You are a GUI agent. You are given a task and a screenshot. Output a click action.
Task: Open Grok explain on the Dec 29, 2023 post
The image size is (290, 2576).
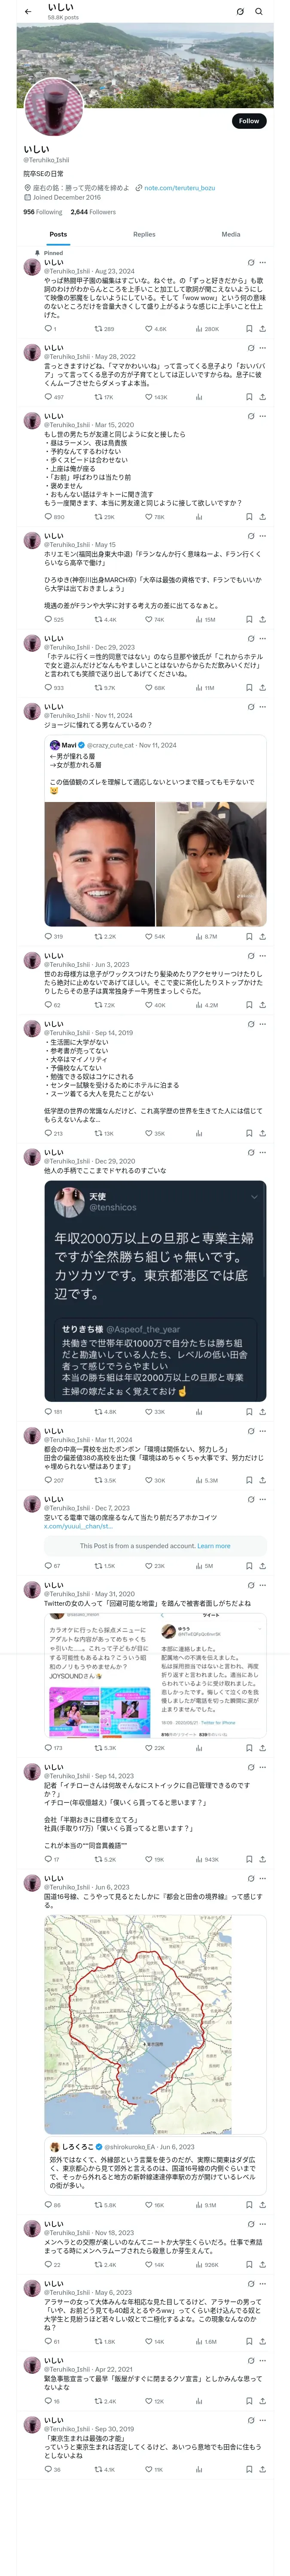click(250, 638)
